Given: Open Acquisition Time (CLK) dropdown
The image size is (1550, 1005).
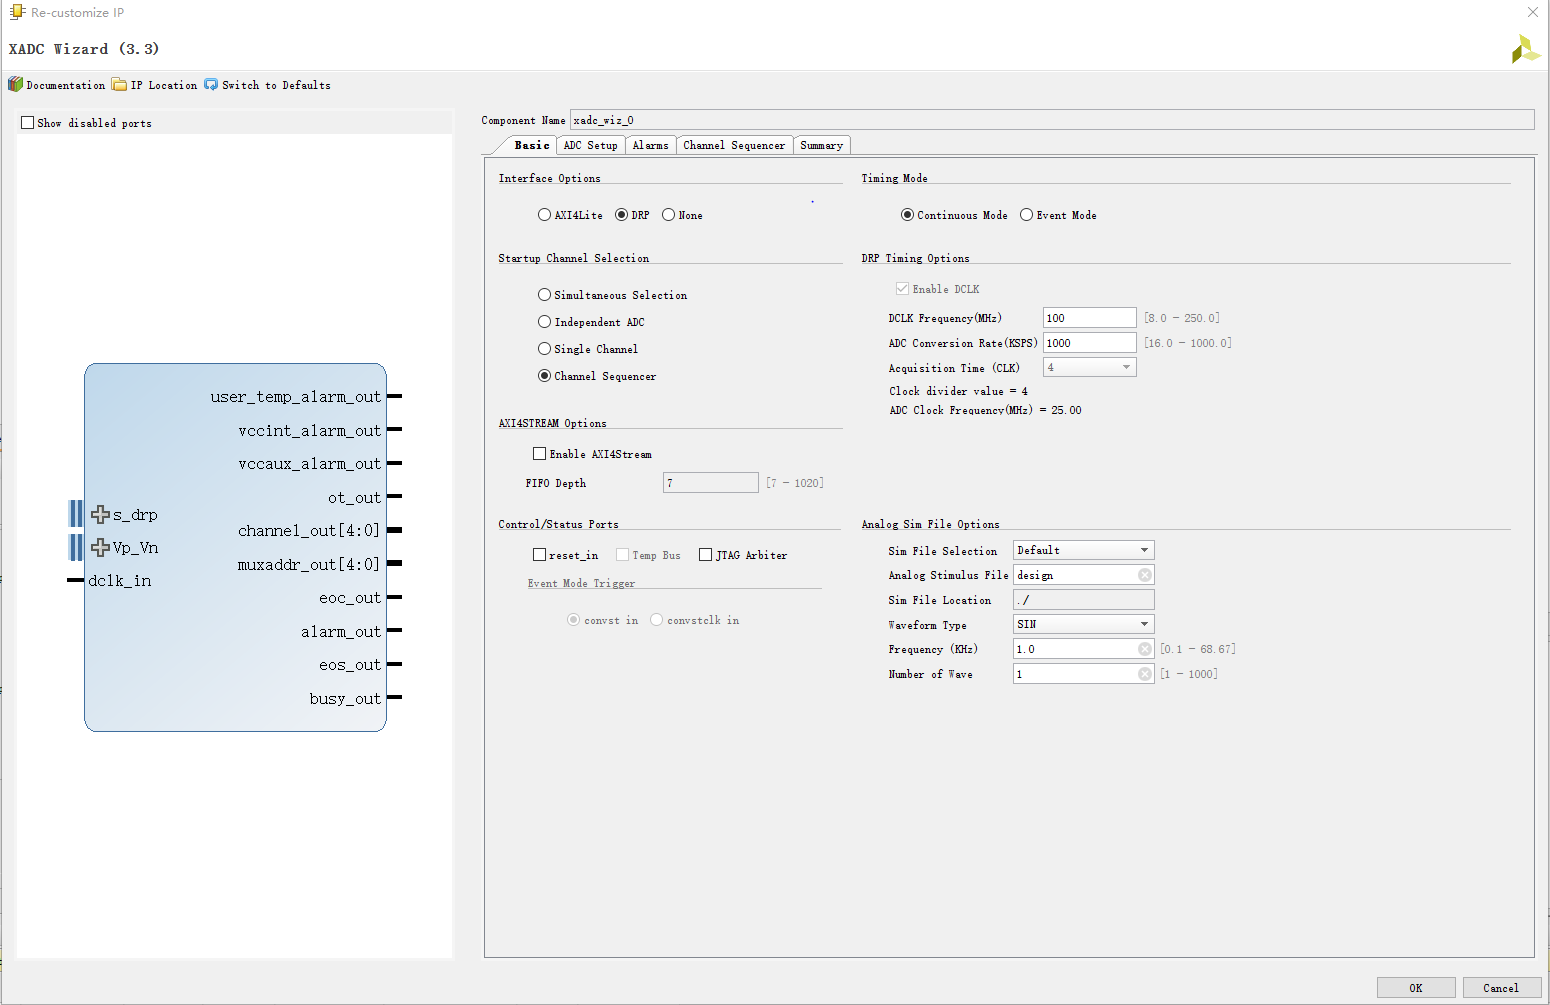Looking at the screenshot, I should 1090,367.
